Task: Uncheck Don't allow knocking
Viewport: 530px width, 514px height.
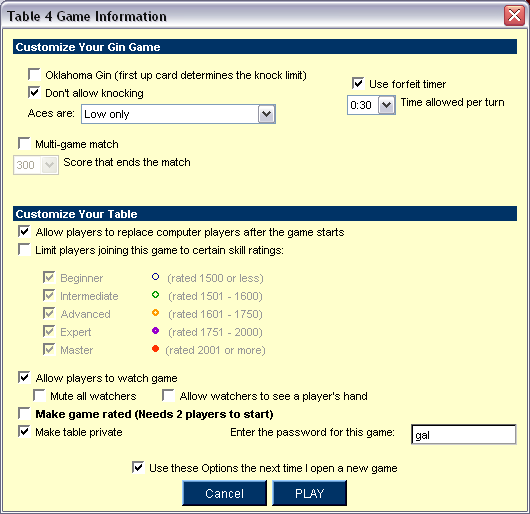Action: click(34, 92)
